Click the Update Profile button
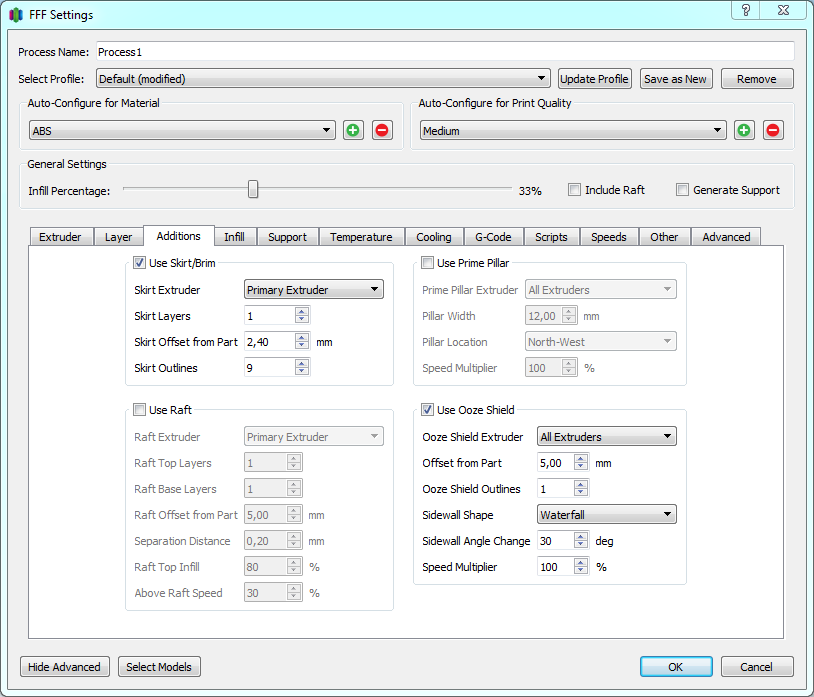 coord(594,79)
